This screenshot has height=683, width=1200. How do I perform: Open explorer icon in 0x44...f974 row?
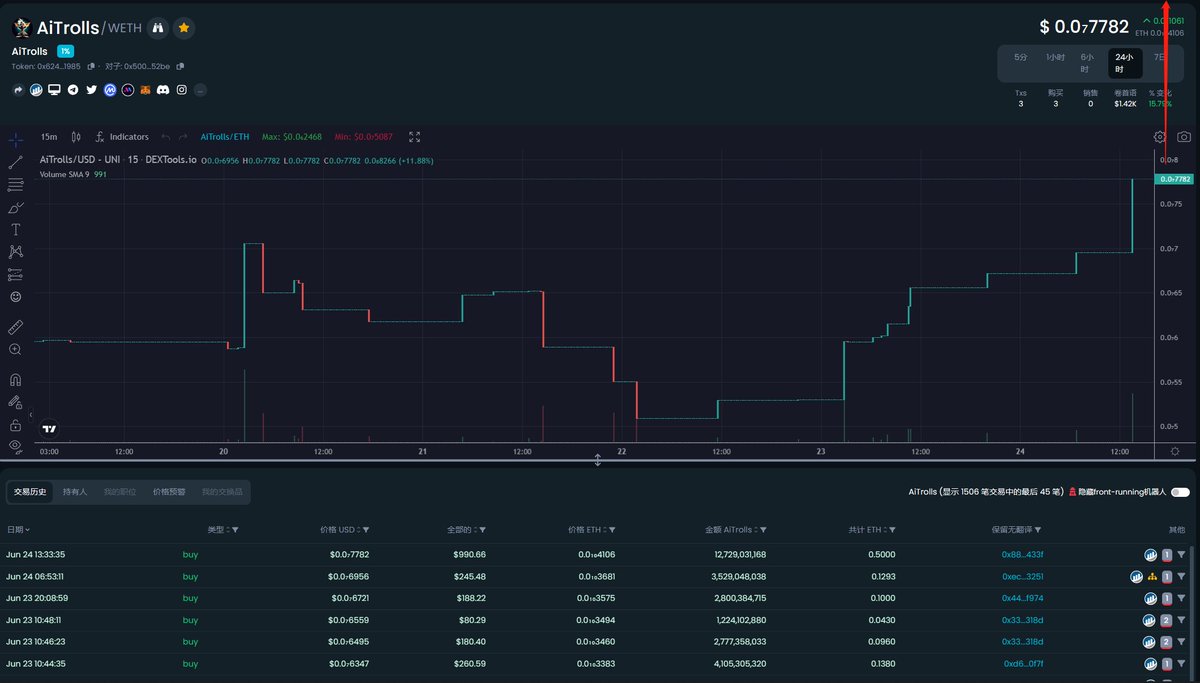coord(1150,598)
